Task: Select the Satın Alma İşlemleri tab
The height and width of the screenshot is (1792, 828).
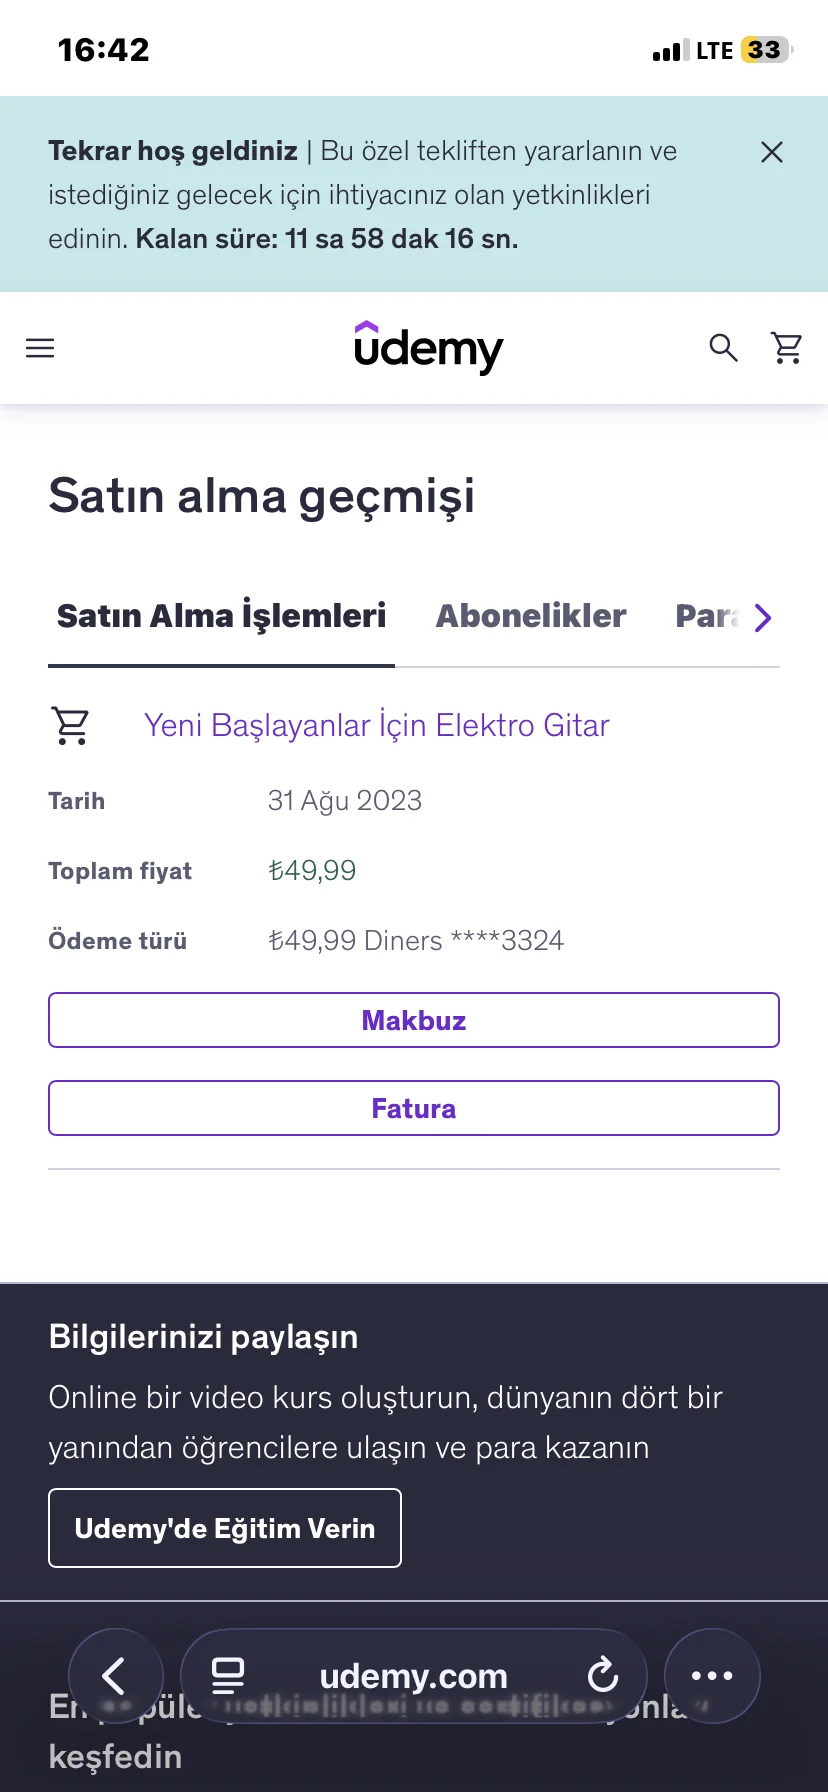Action: click(x=221, y=616)
